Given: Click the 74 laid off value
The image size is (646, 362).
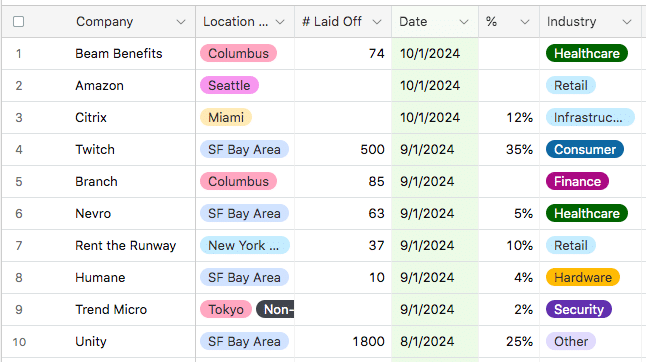Looking at the screenshot, I should point(377,54).
